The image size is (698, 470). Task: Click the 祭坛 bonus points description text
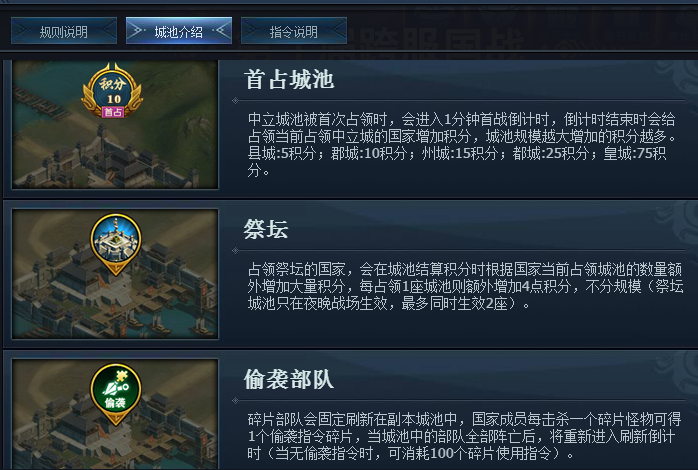[465, 286]
